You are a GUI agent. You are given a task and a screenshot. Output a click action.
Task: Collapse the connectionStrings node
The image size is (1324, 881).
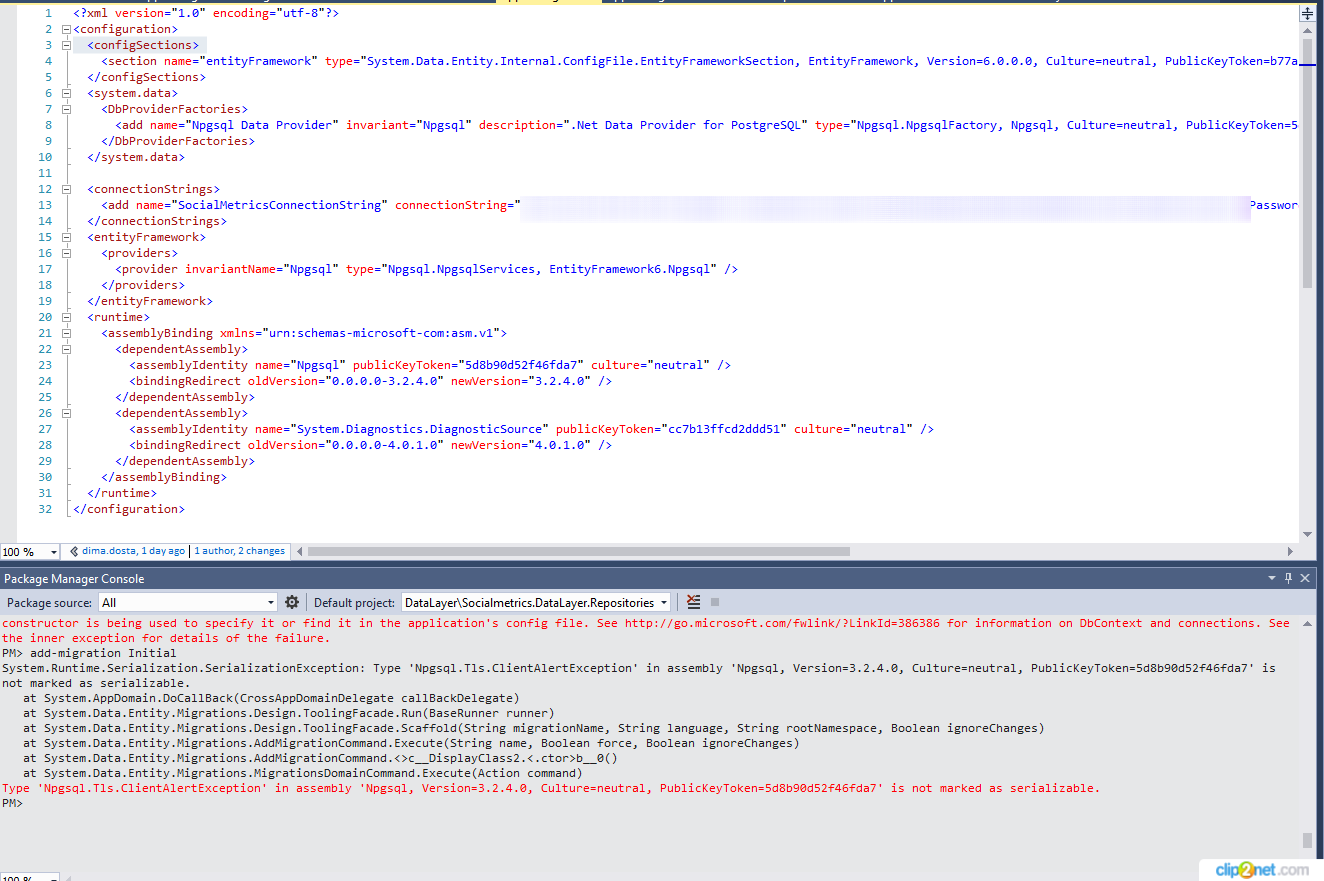pos(66,189)
